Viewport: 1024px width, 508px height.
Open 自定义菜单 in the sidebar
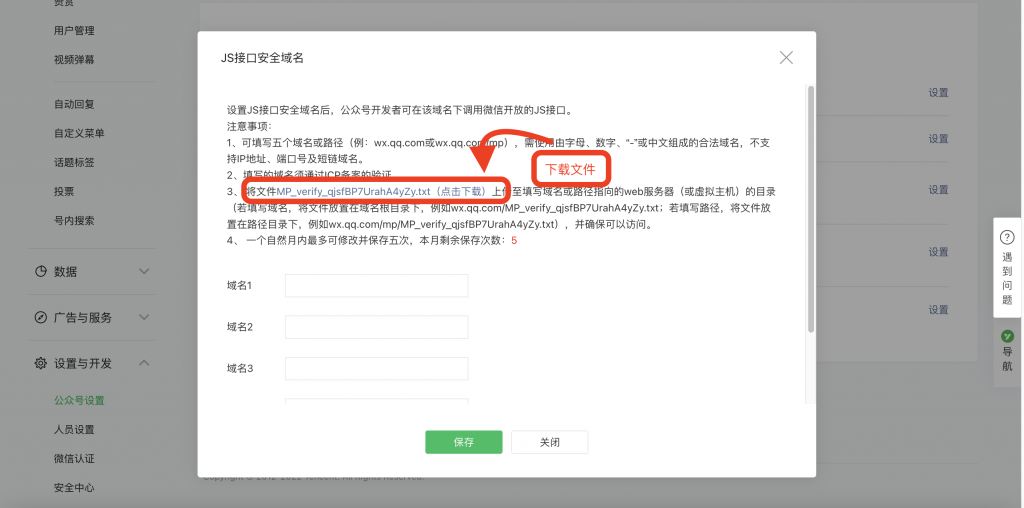point(79,133)
